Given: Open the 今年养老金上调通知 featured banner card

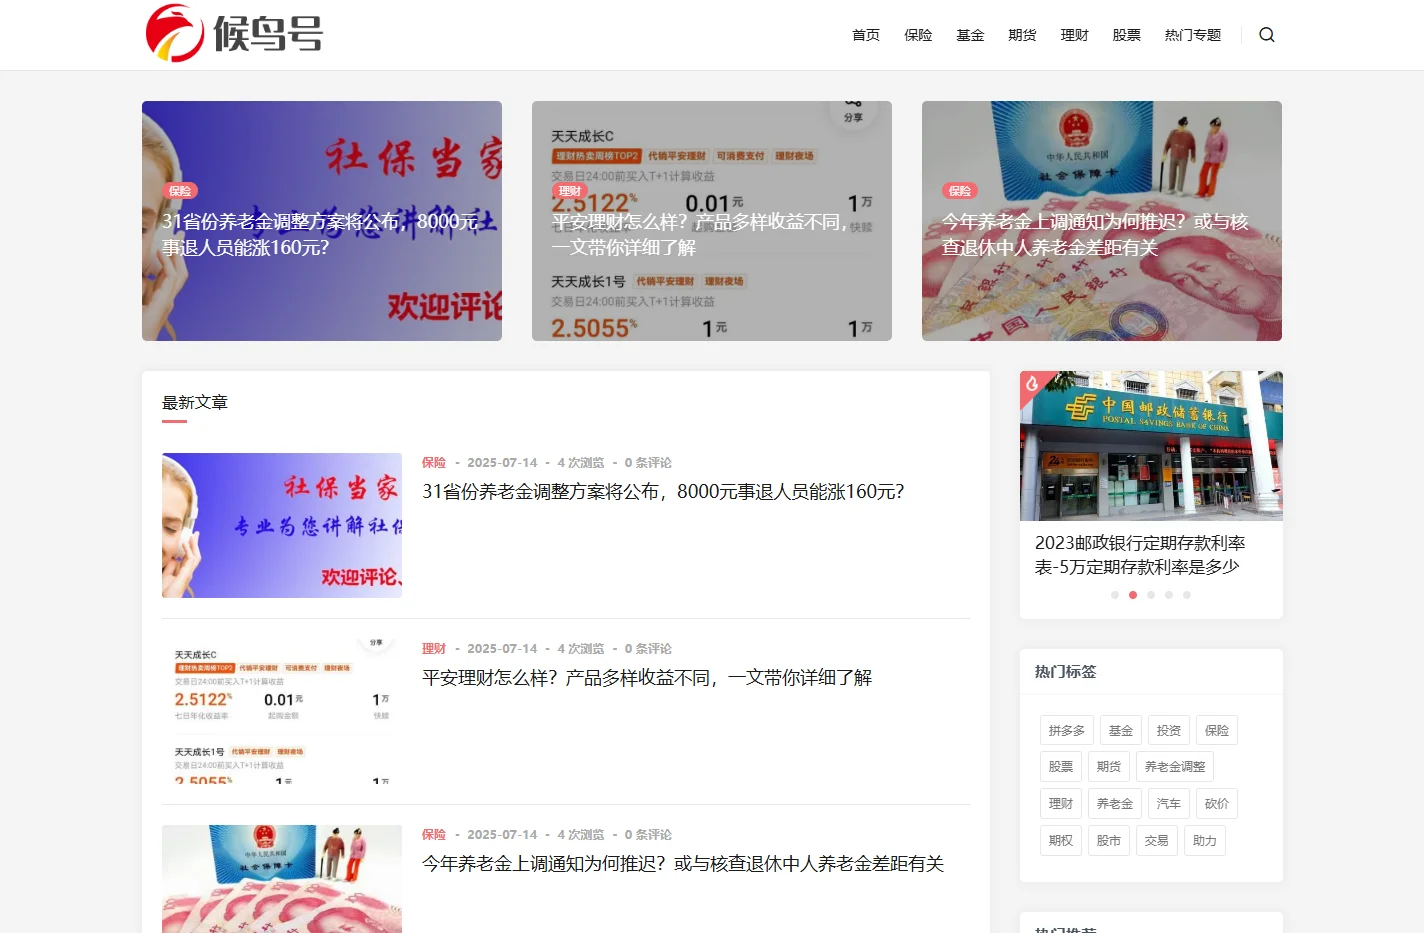Looking at the screenshot, I should click(x=1102, y=221).
